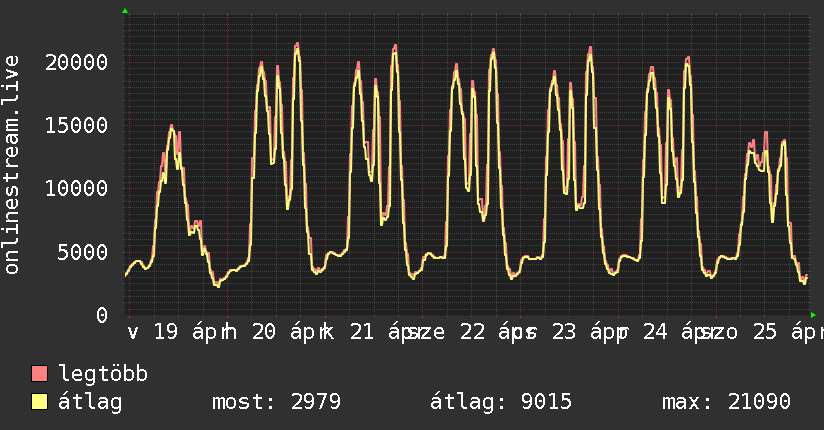Click the 'v 19 ápr' x-axis date label
Screen dimensions: 824x430
point(177,332)
